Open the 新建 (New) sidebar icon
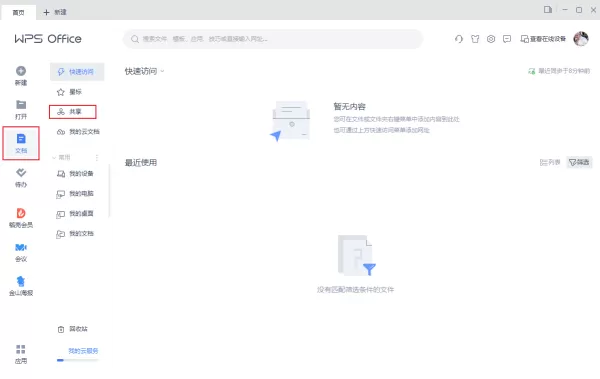This screenshot has height=379, width=600. point(21,75)
